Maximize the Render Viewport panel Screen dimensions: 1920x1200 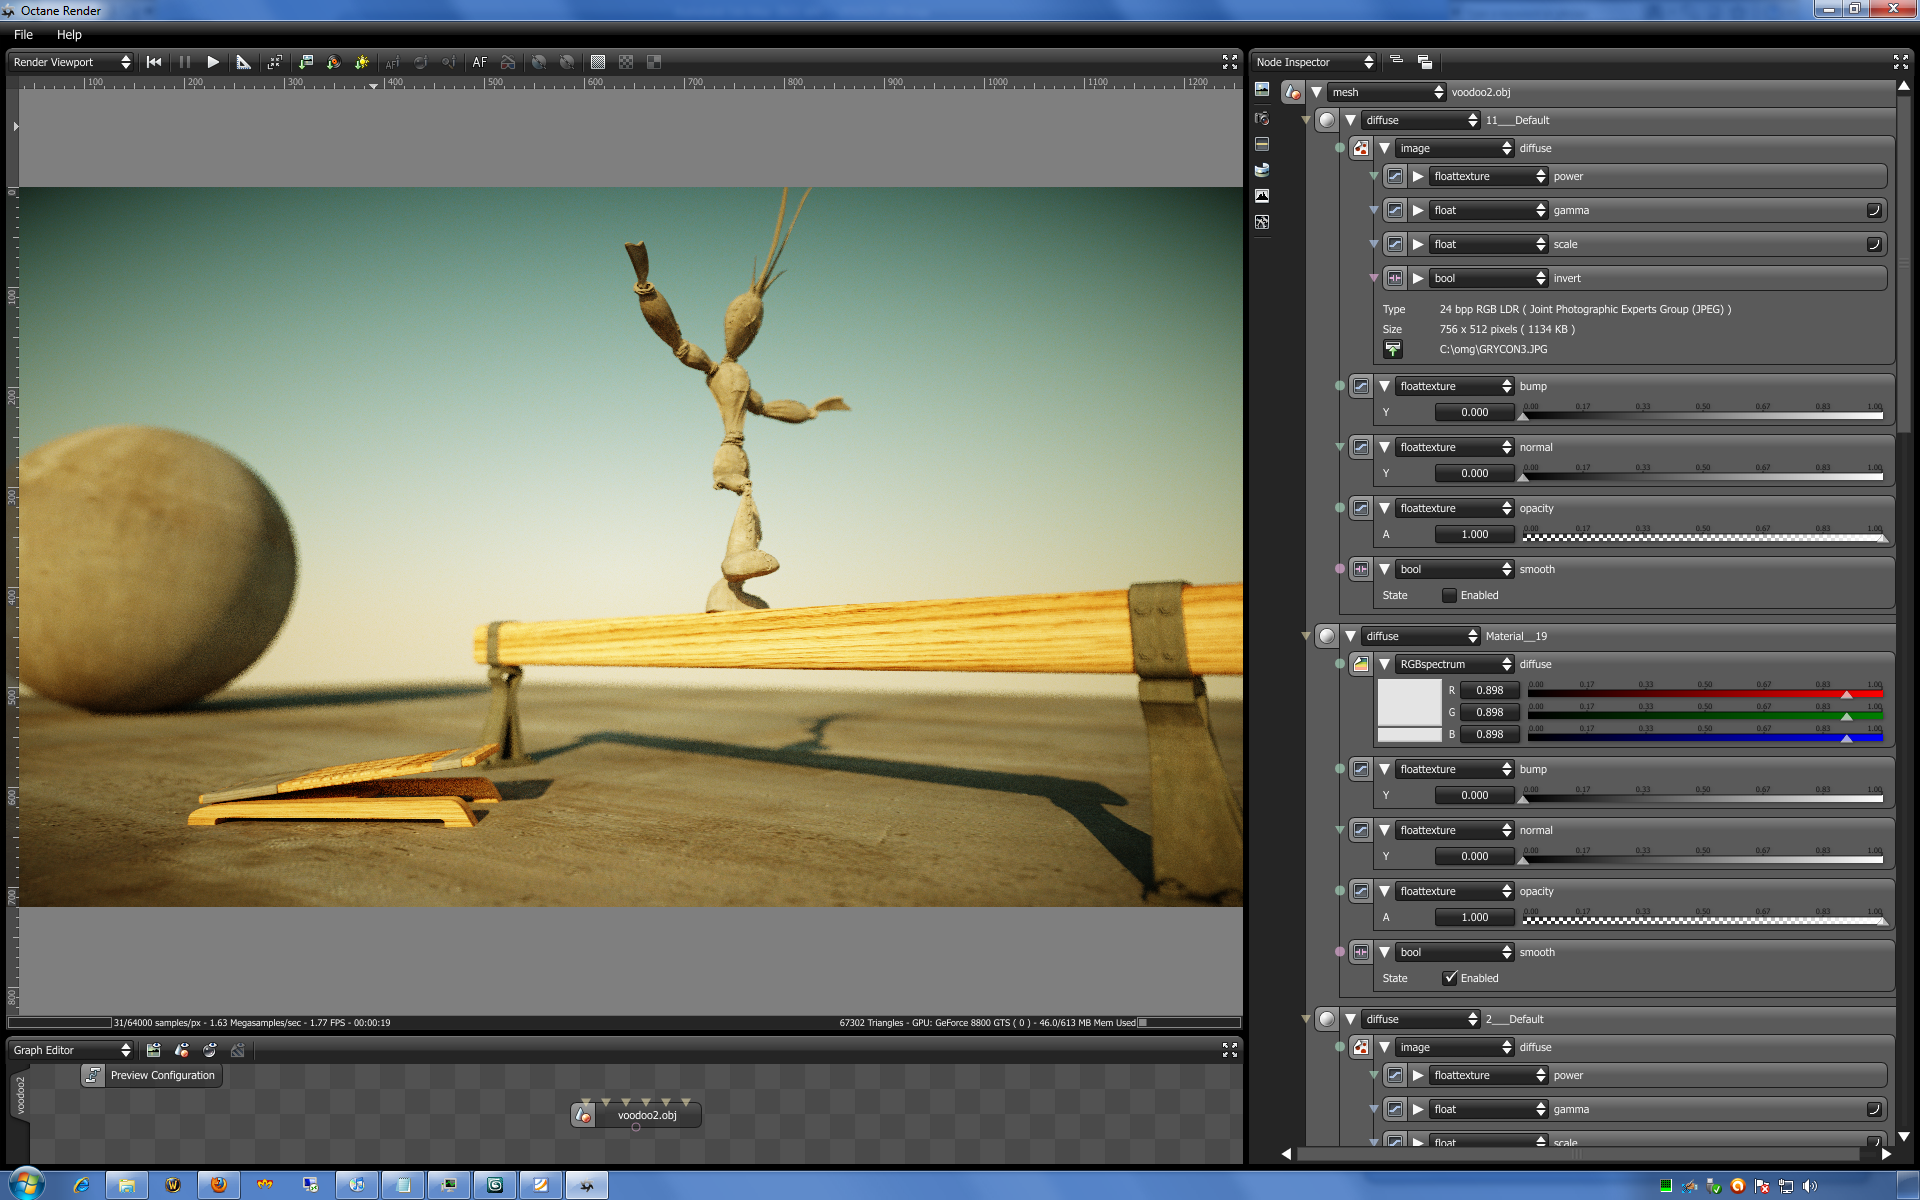pos(1230,62)
